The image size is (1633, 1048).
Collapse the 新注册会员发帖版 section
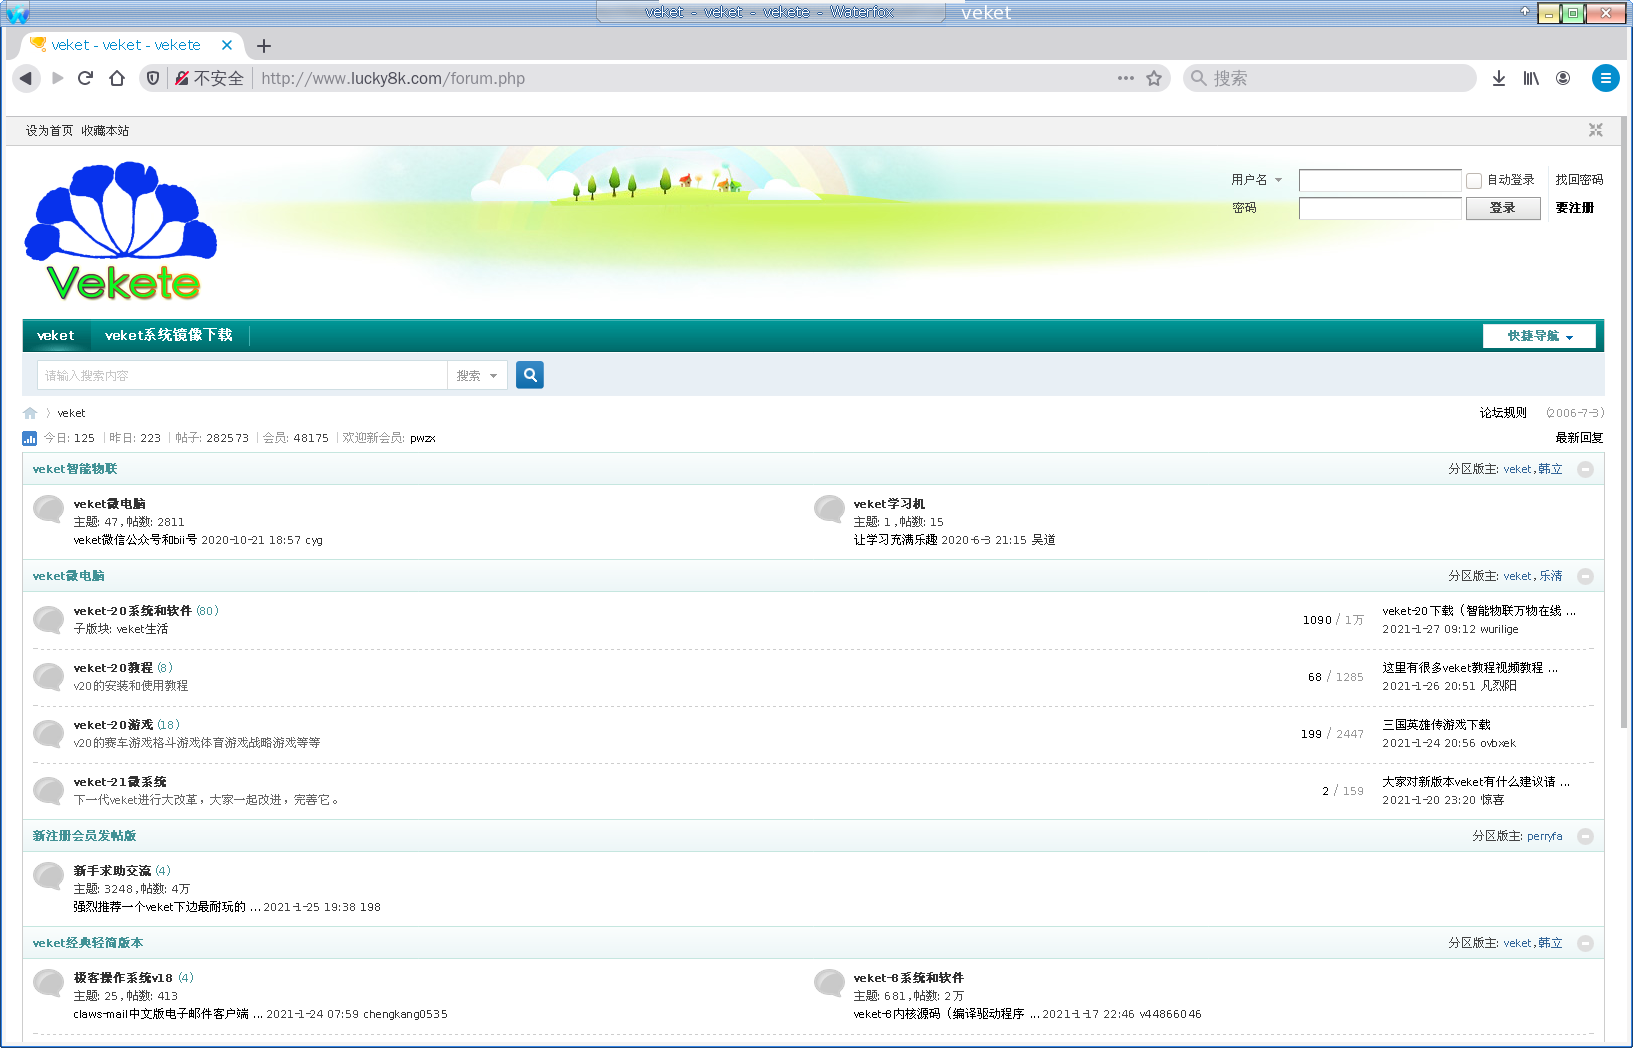pyautogui.click(x=1584, y=836)
